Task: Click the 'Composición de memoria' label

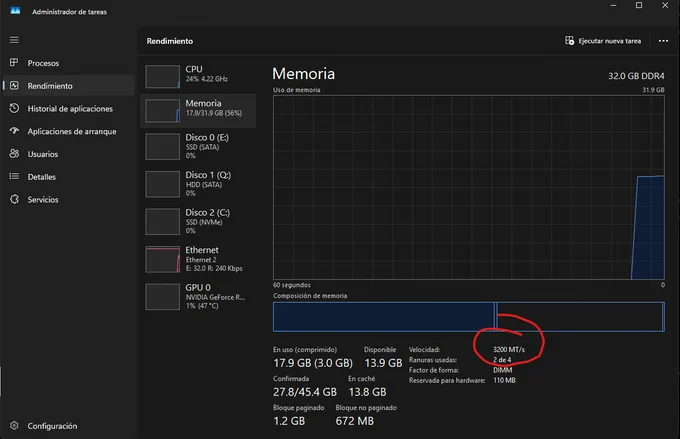Action: (x=310, y=296)
